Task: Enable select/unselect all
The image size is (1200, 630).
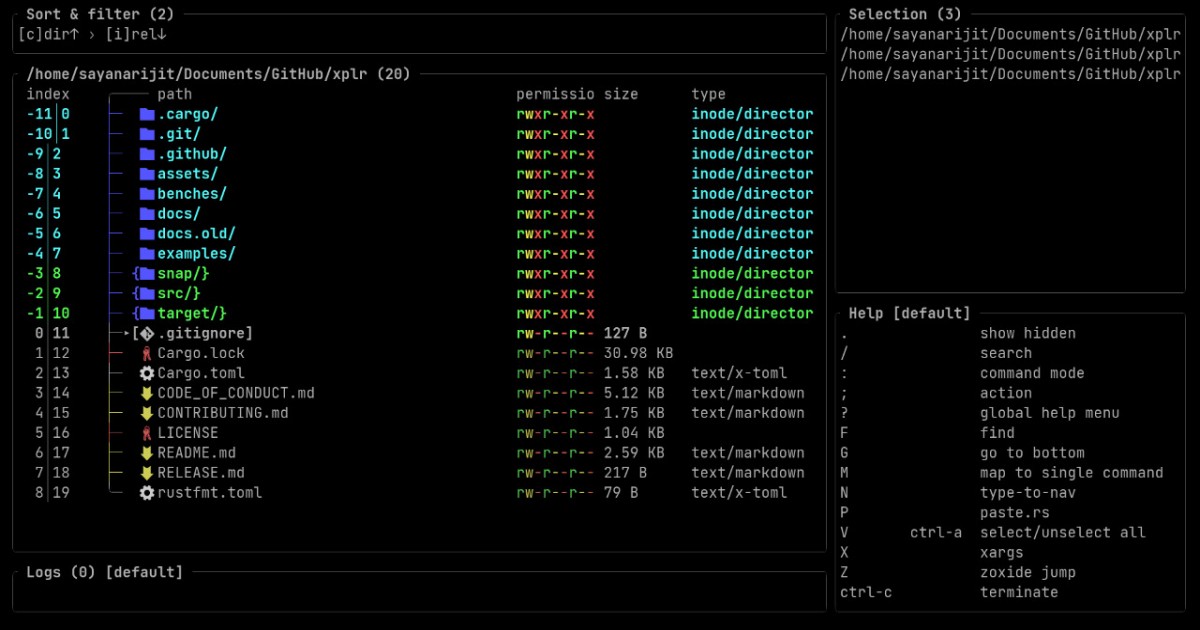Action: click(1050, 532)
